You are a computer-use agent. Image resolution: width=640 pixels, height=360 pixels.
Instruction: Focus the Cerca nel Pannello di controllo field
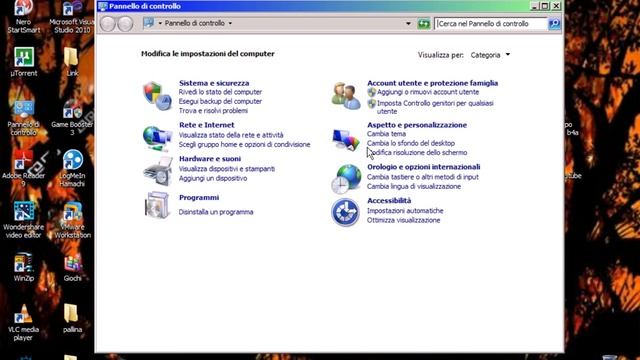tap(491, 24)
